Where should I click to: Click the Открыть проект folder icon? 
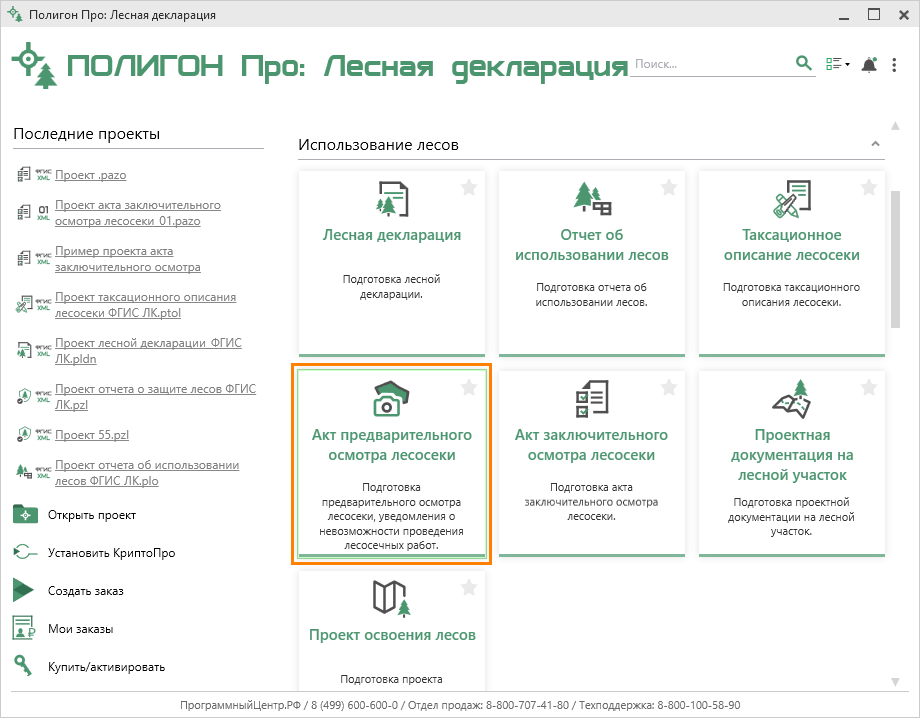25,514
